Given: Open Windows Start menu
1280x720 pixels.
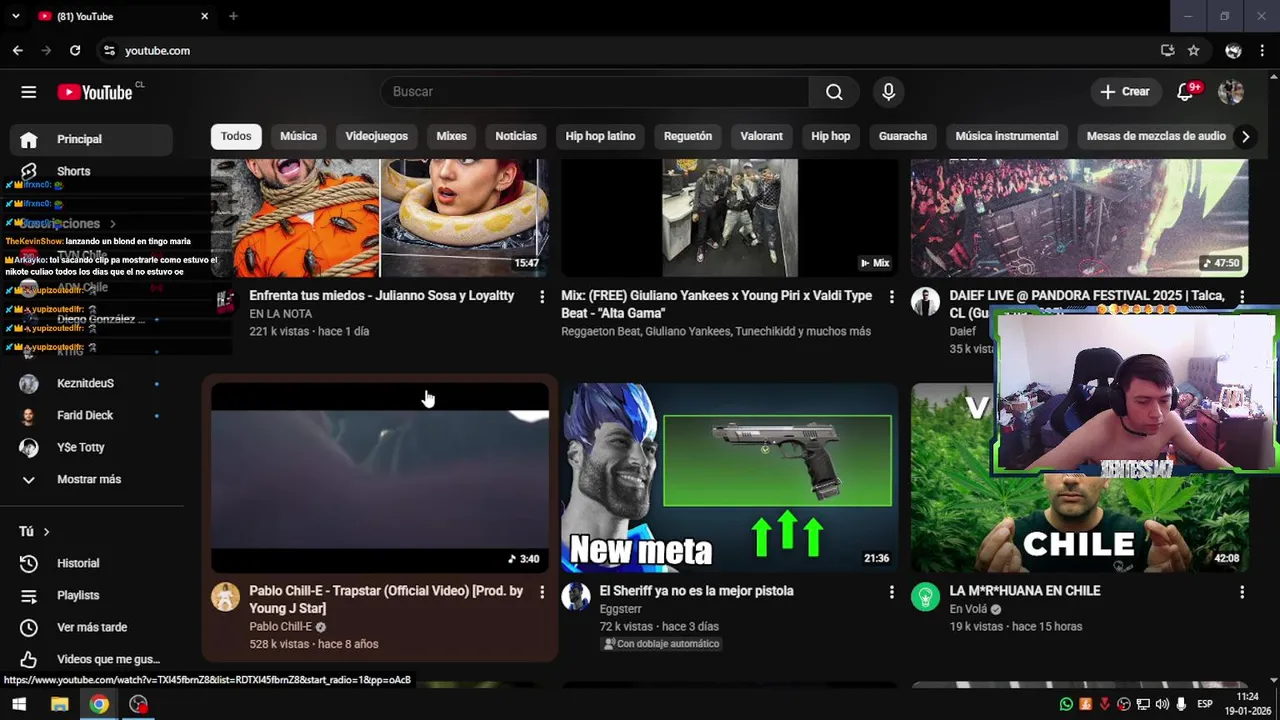Looking at the screenshot, I should coord(19,704).
